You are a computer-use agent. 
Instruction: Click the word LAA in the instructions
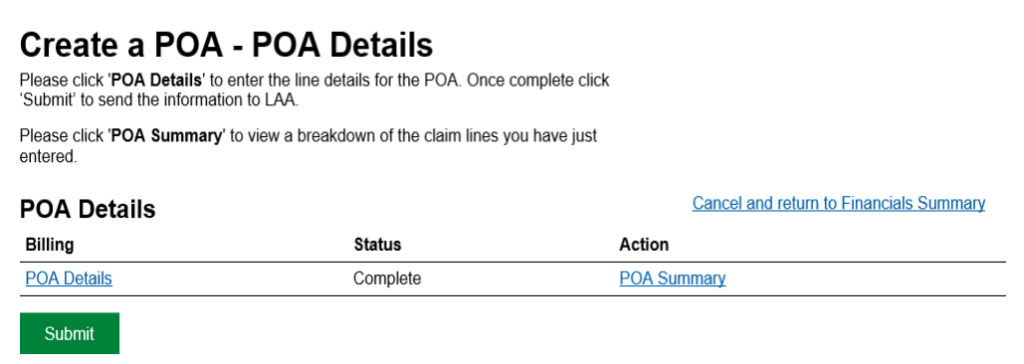click(x=282, y=102)
